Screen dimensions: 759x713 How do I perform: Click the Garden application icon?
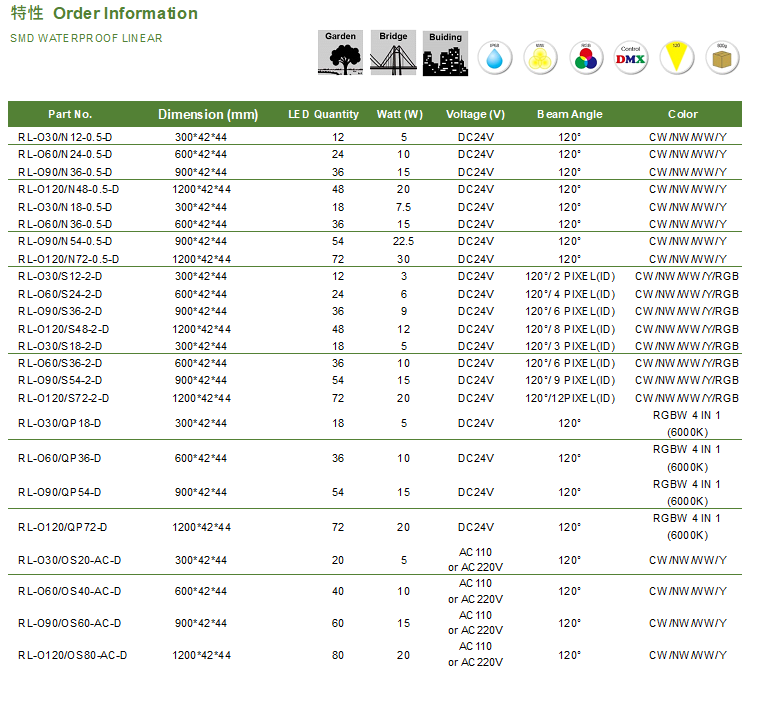(340, 53)
